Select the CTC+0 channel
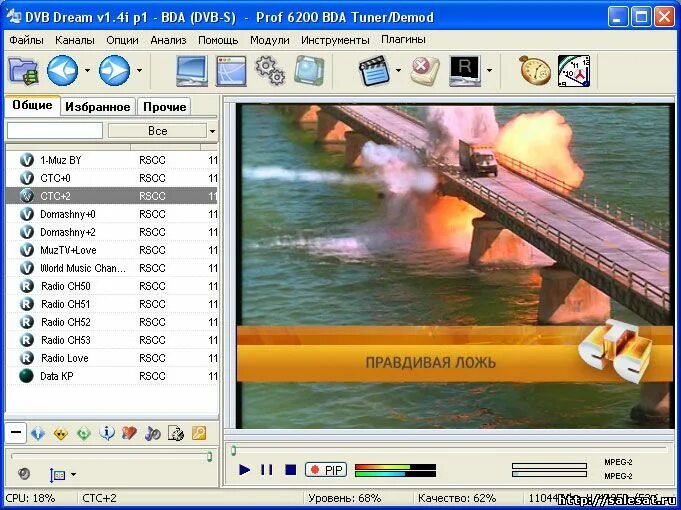The image size is (681, 510). point(112,178)
